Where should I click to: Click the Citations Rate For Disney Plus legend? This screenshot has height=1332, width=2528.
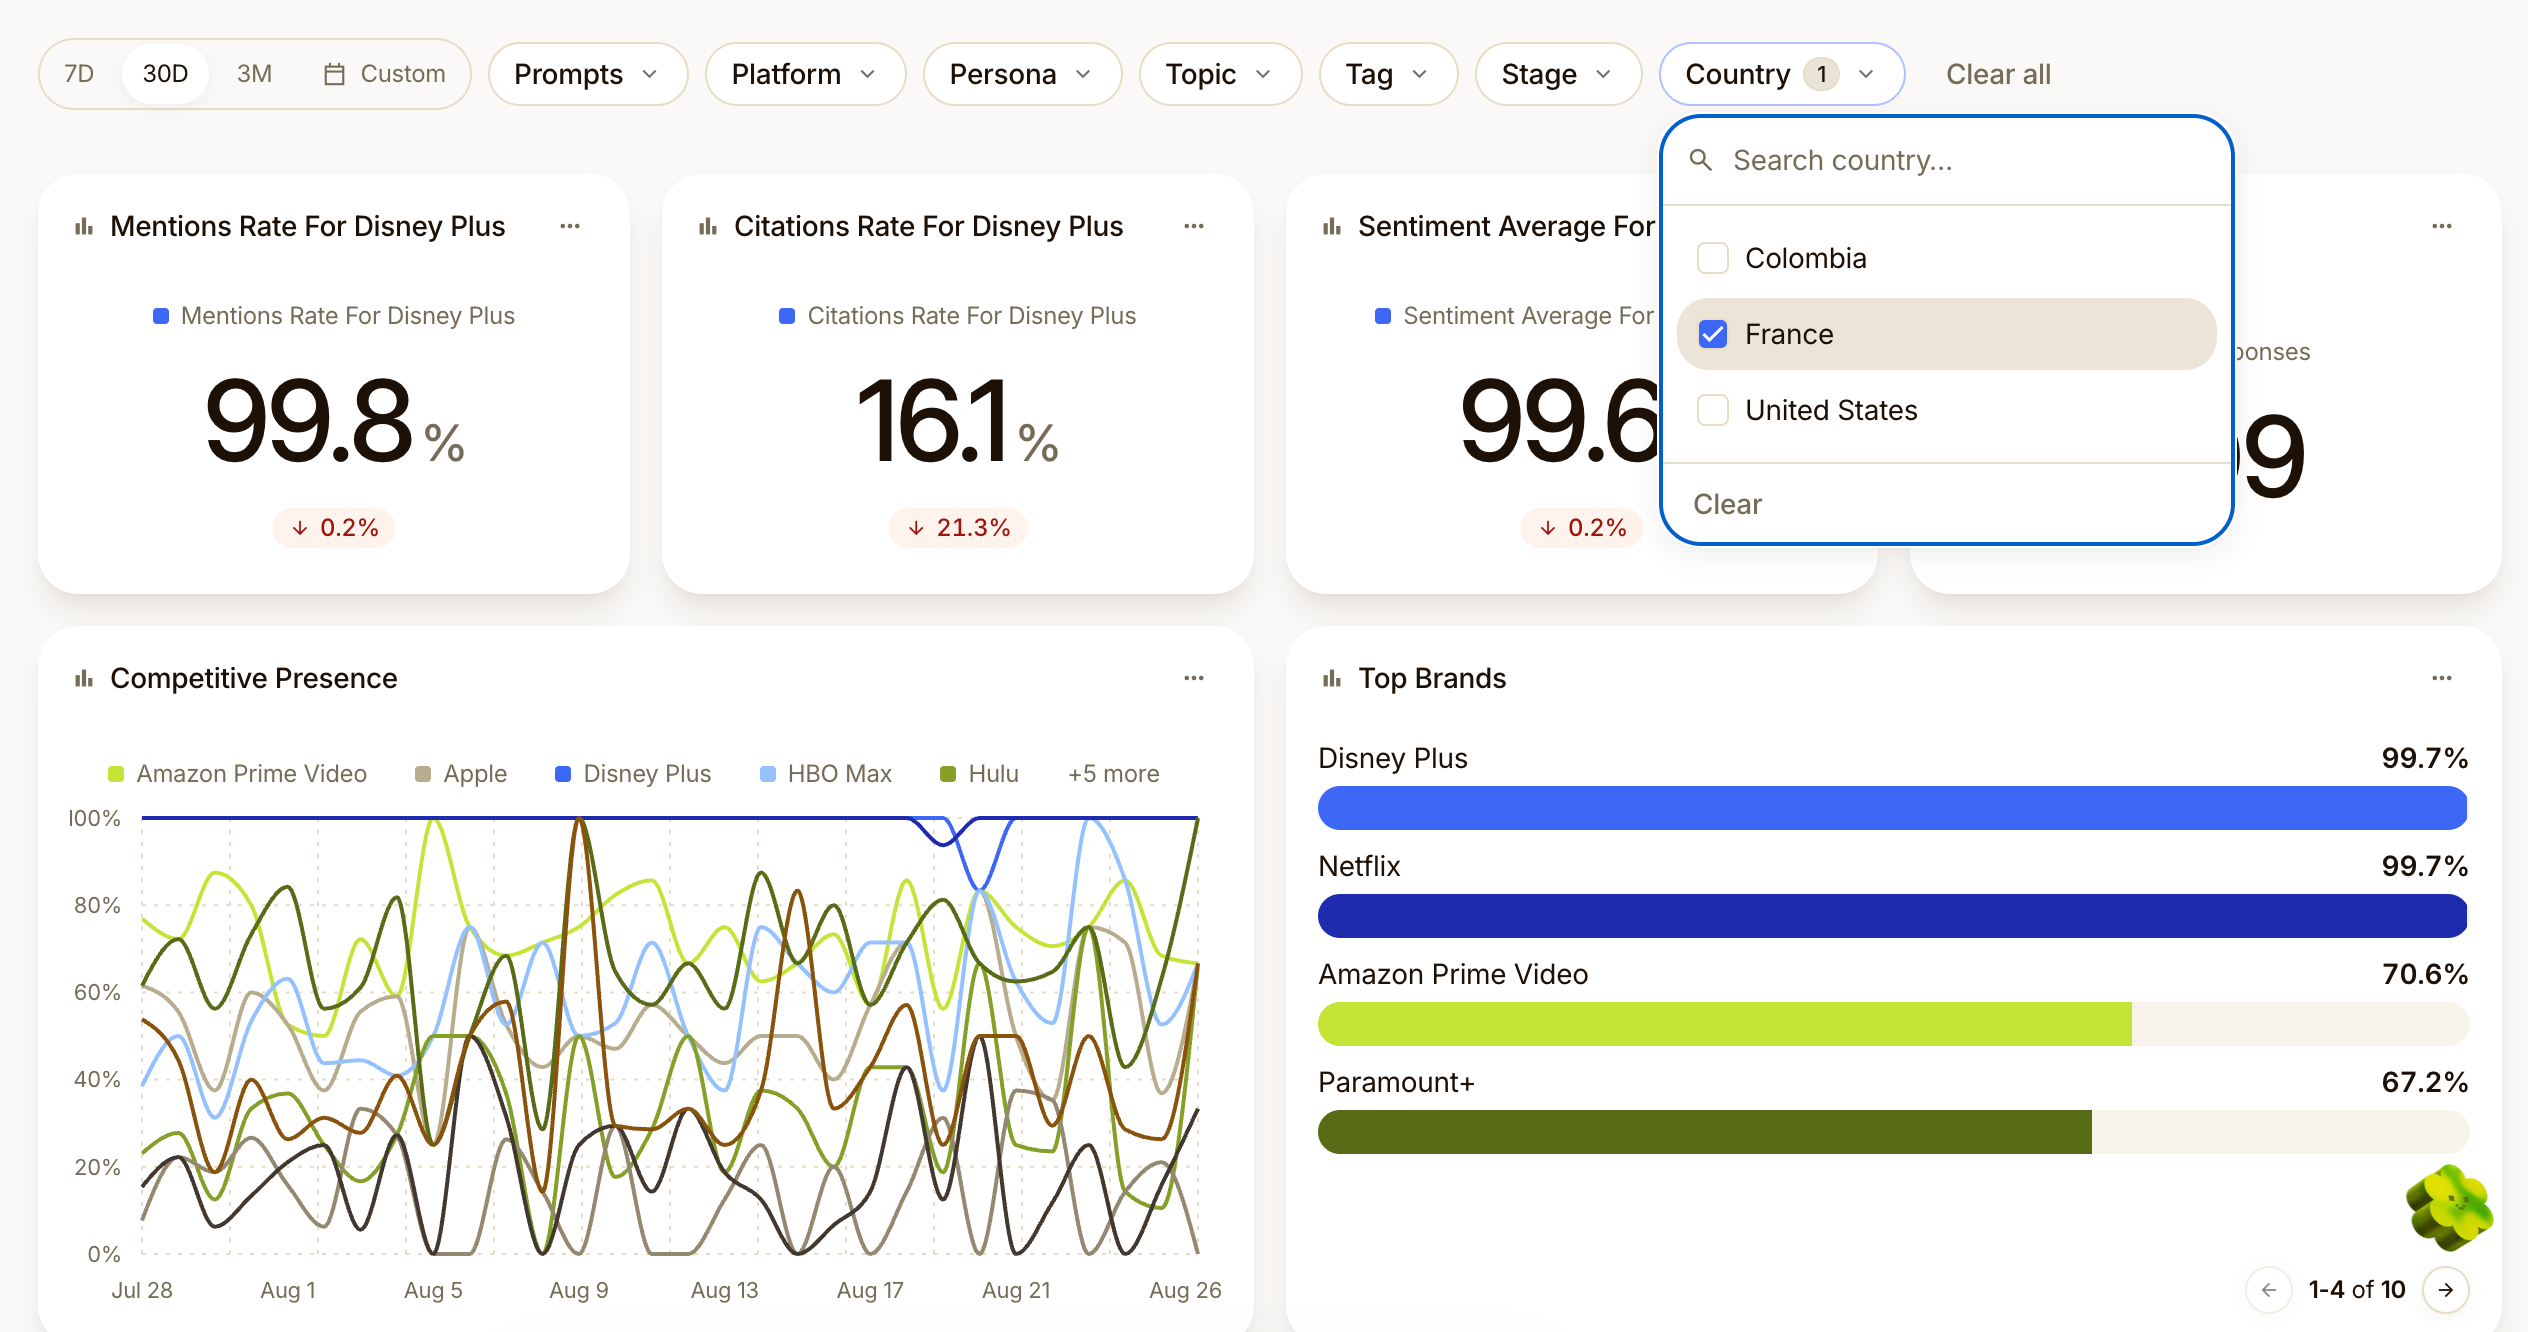(x=958, y=316)
